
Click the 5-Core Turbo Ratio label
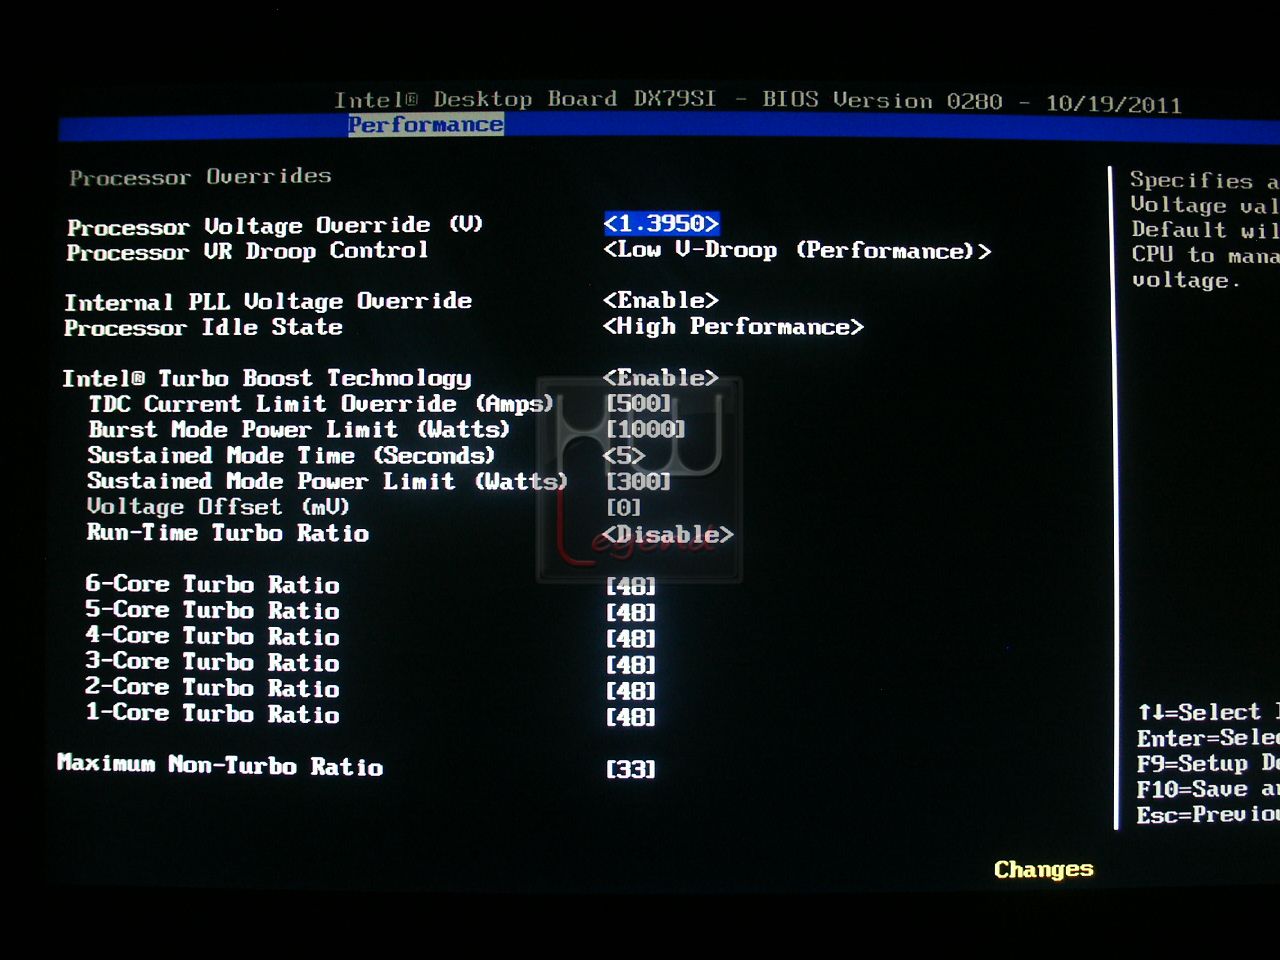tap(212, 610)
